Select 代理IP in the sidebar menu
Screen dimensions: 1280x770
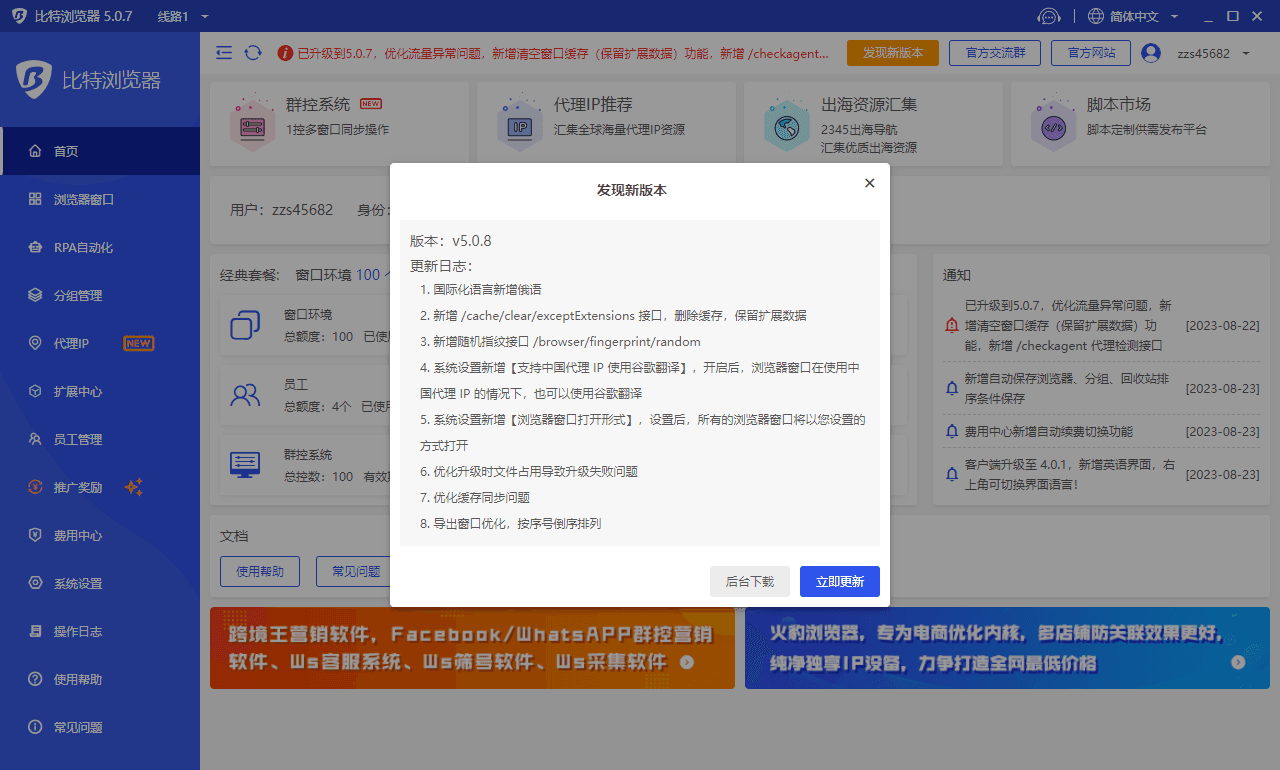pos(72,344)
